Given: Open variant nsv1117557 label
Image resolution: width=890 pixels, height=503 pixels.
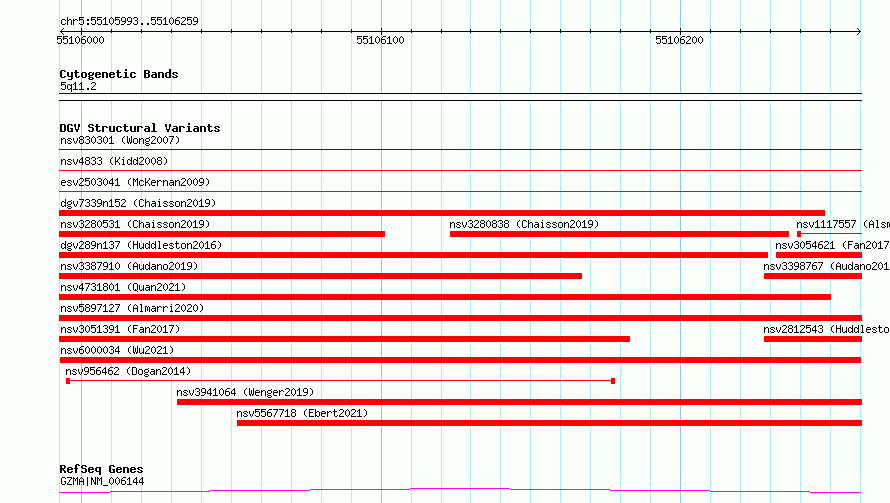Looking at the screenshot, I should (x=843, y=224).
